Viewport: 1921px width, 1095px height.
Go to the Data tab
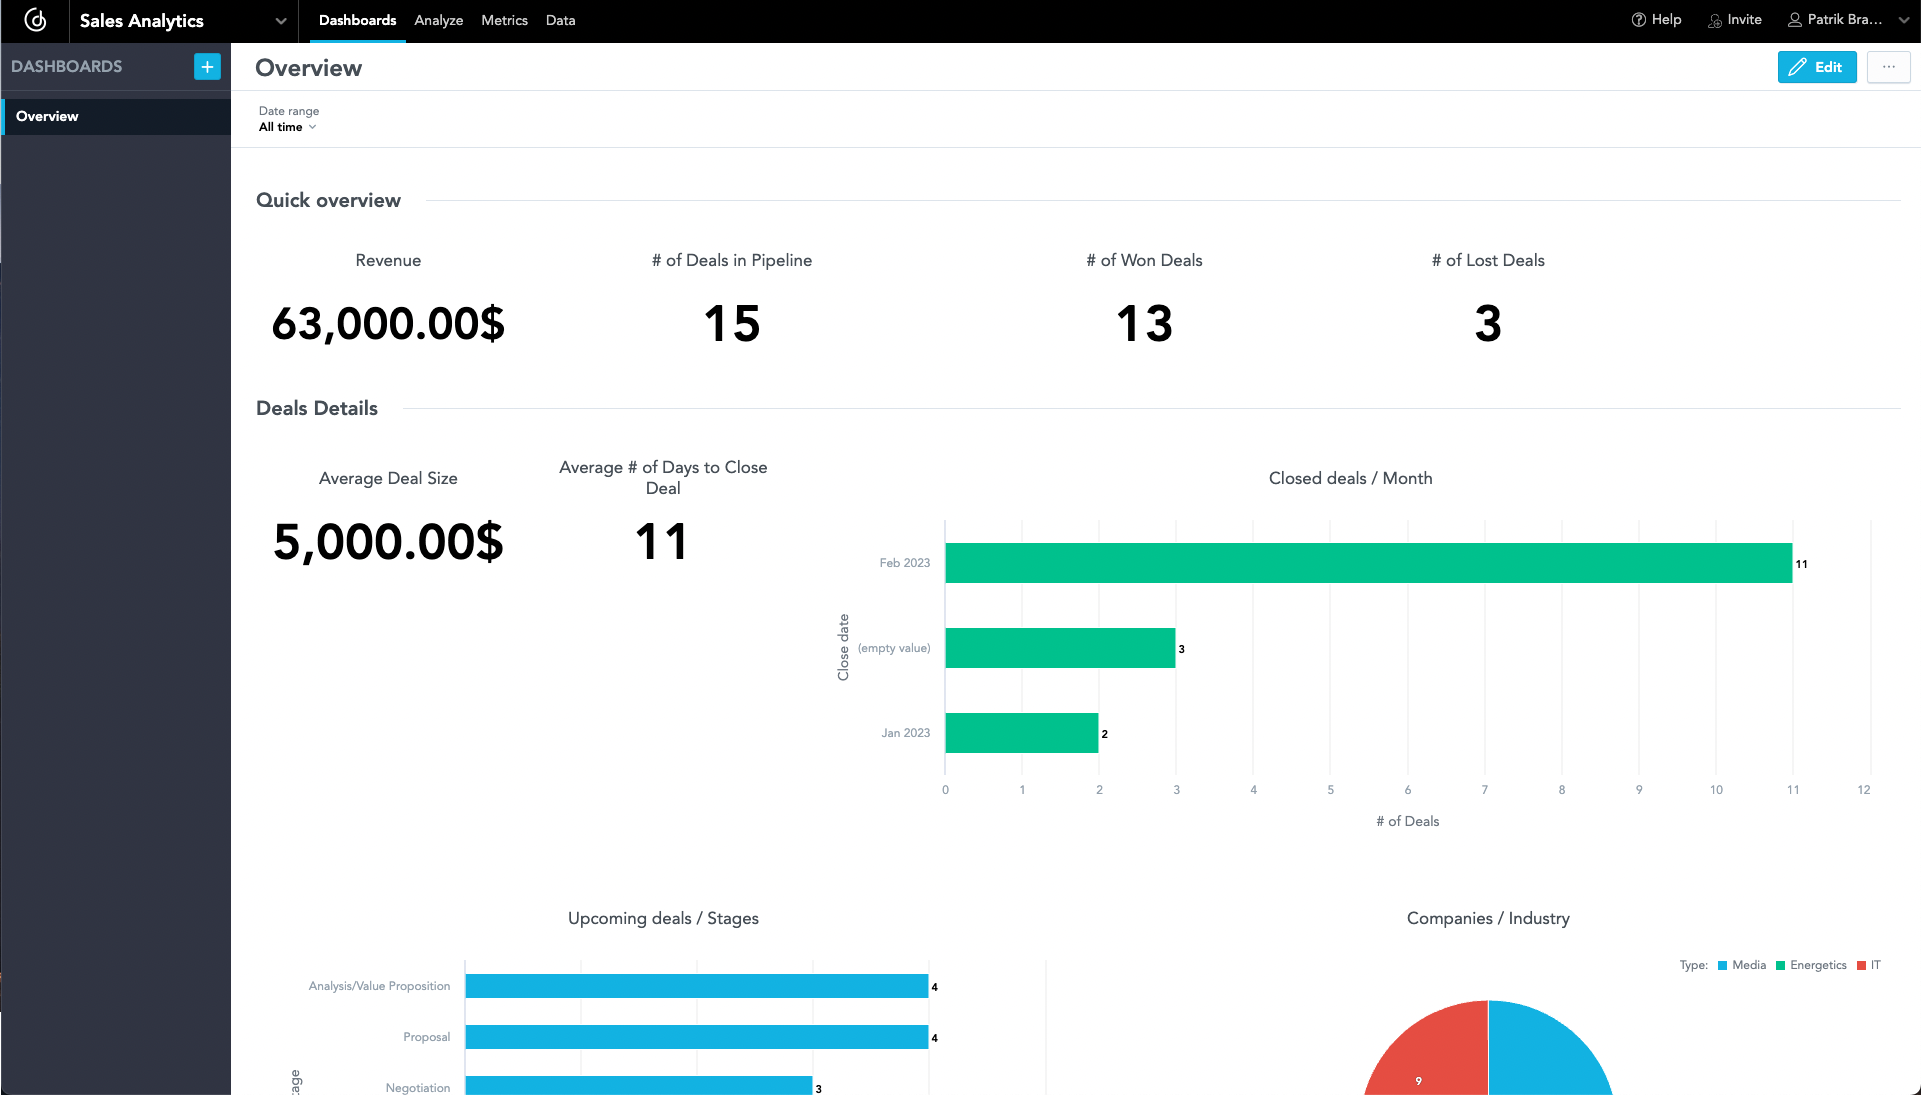point(560,20)
